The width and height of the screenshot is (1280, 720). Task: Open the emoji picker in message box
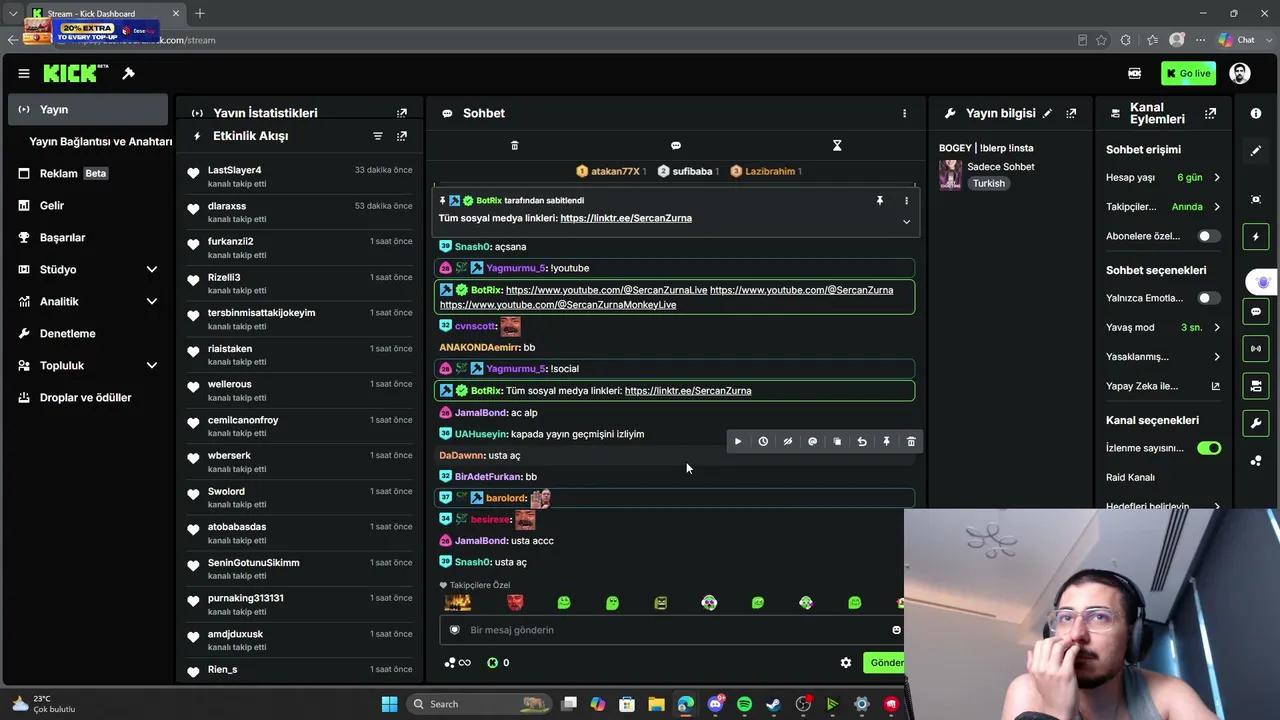pos(896,630)
